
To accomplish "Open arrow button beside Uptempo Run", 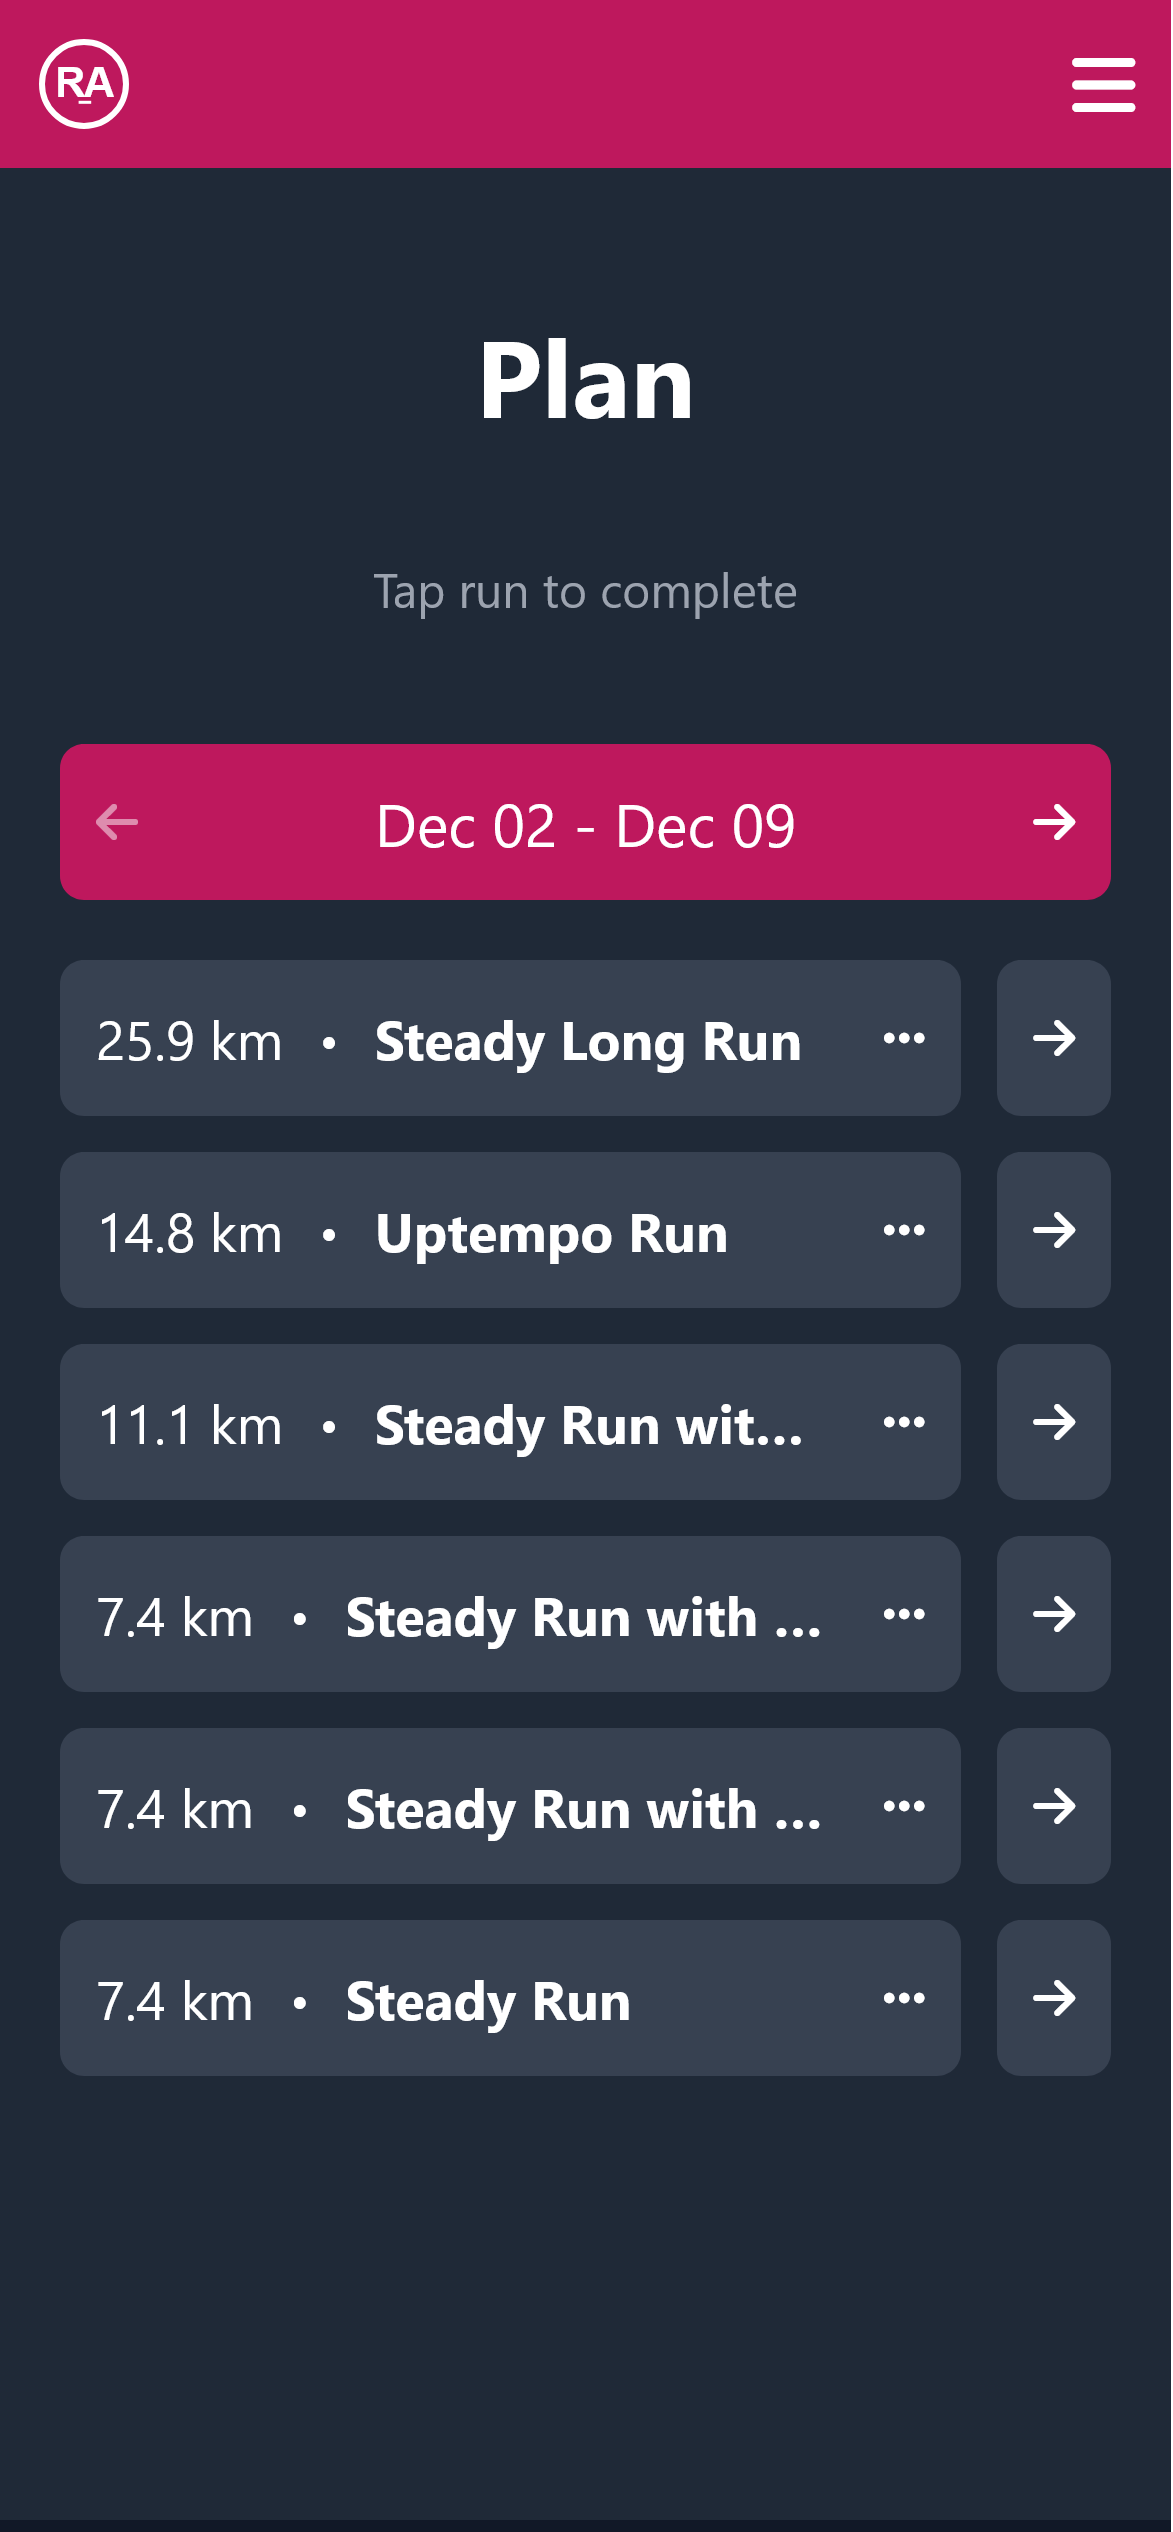I will coord(1054,1230).
